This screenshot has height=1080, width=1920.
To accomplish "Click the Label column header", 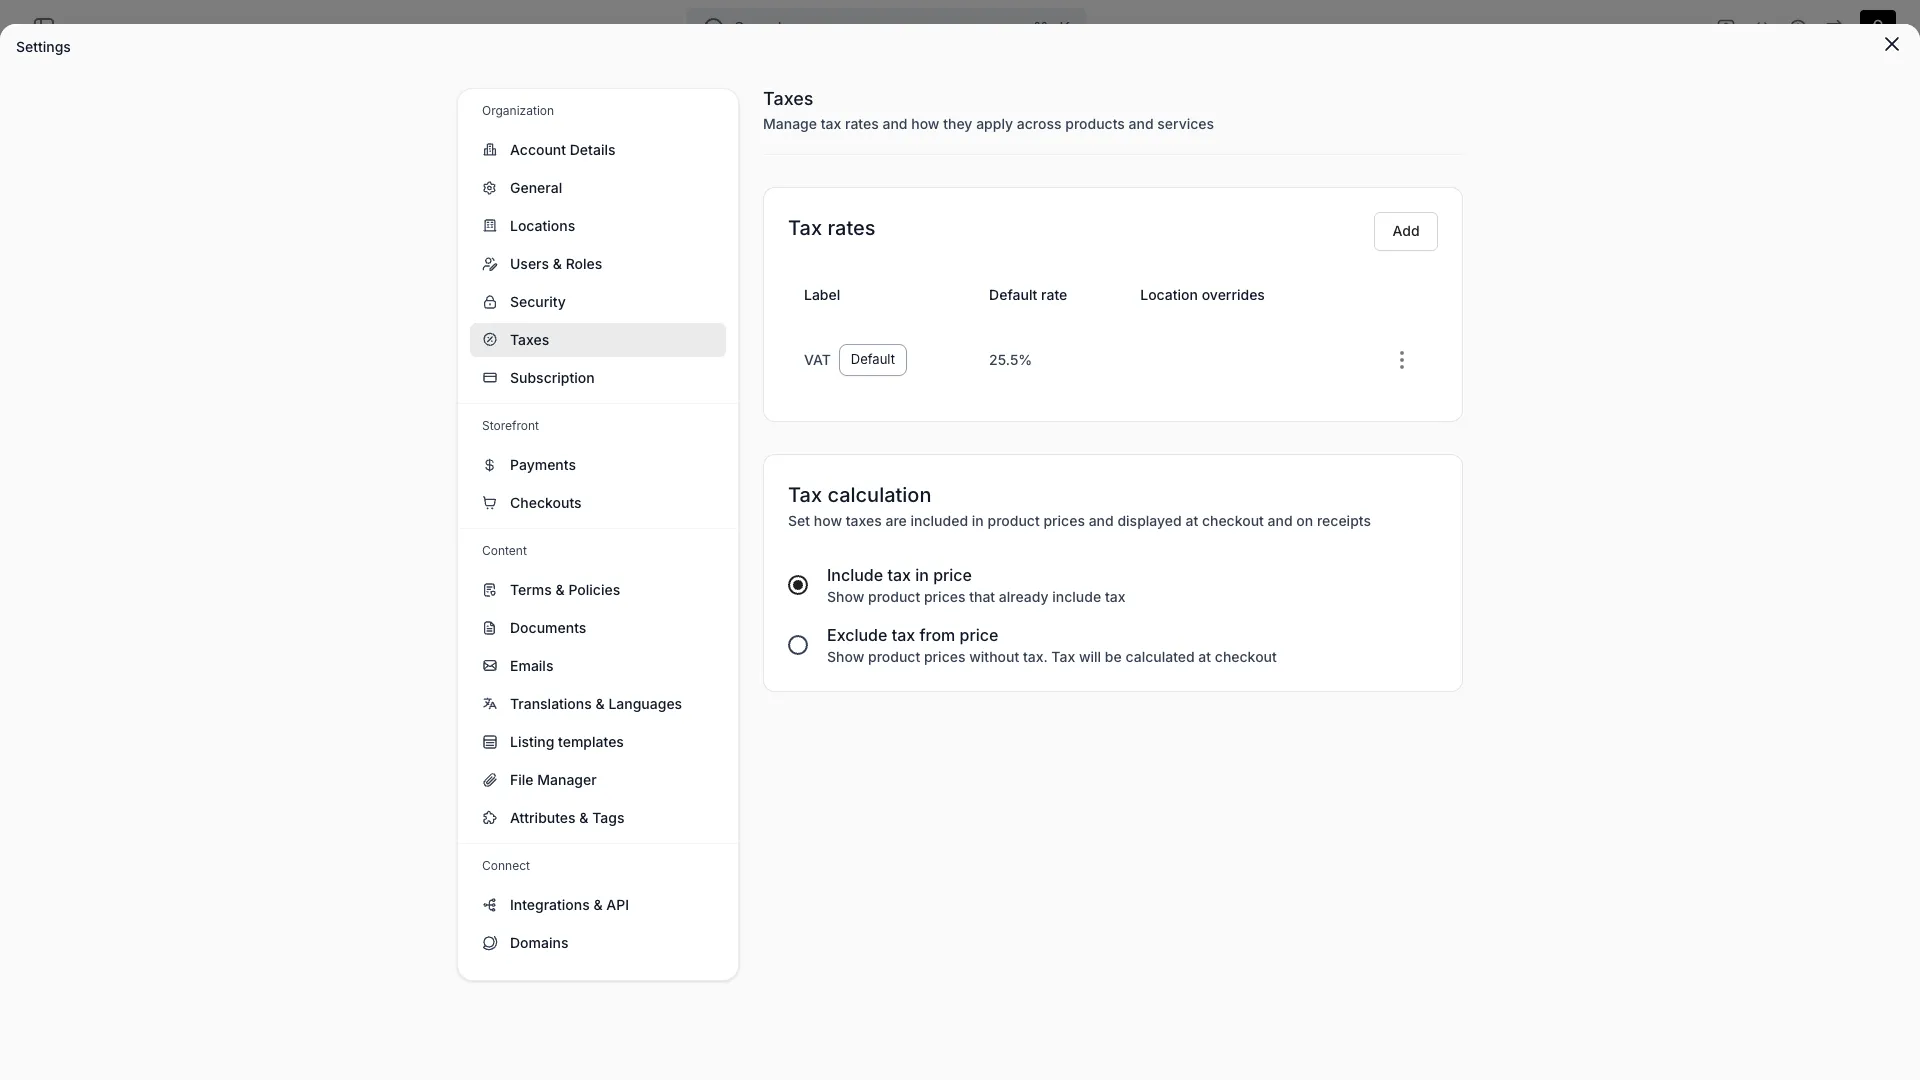I will [x=822, y=295].
